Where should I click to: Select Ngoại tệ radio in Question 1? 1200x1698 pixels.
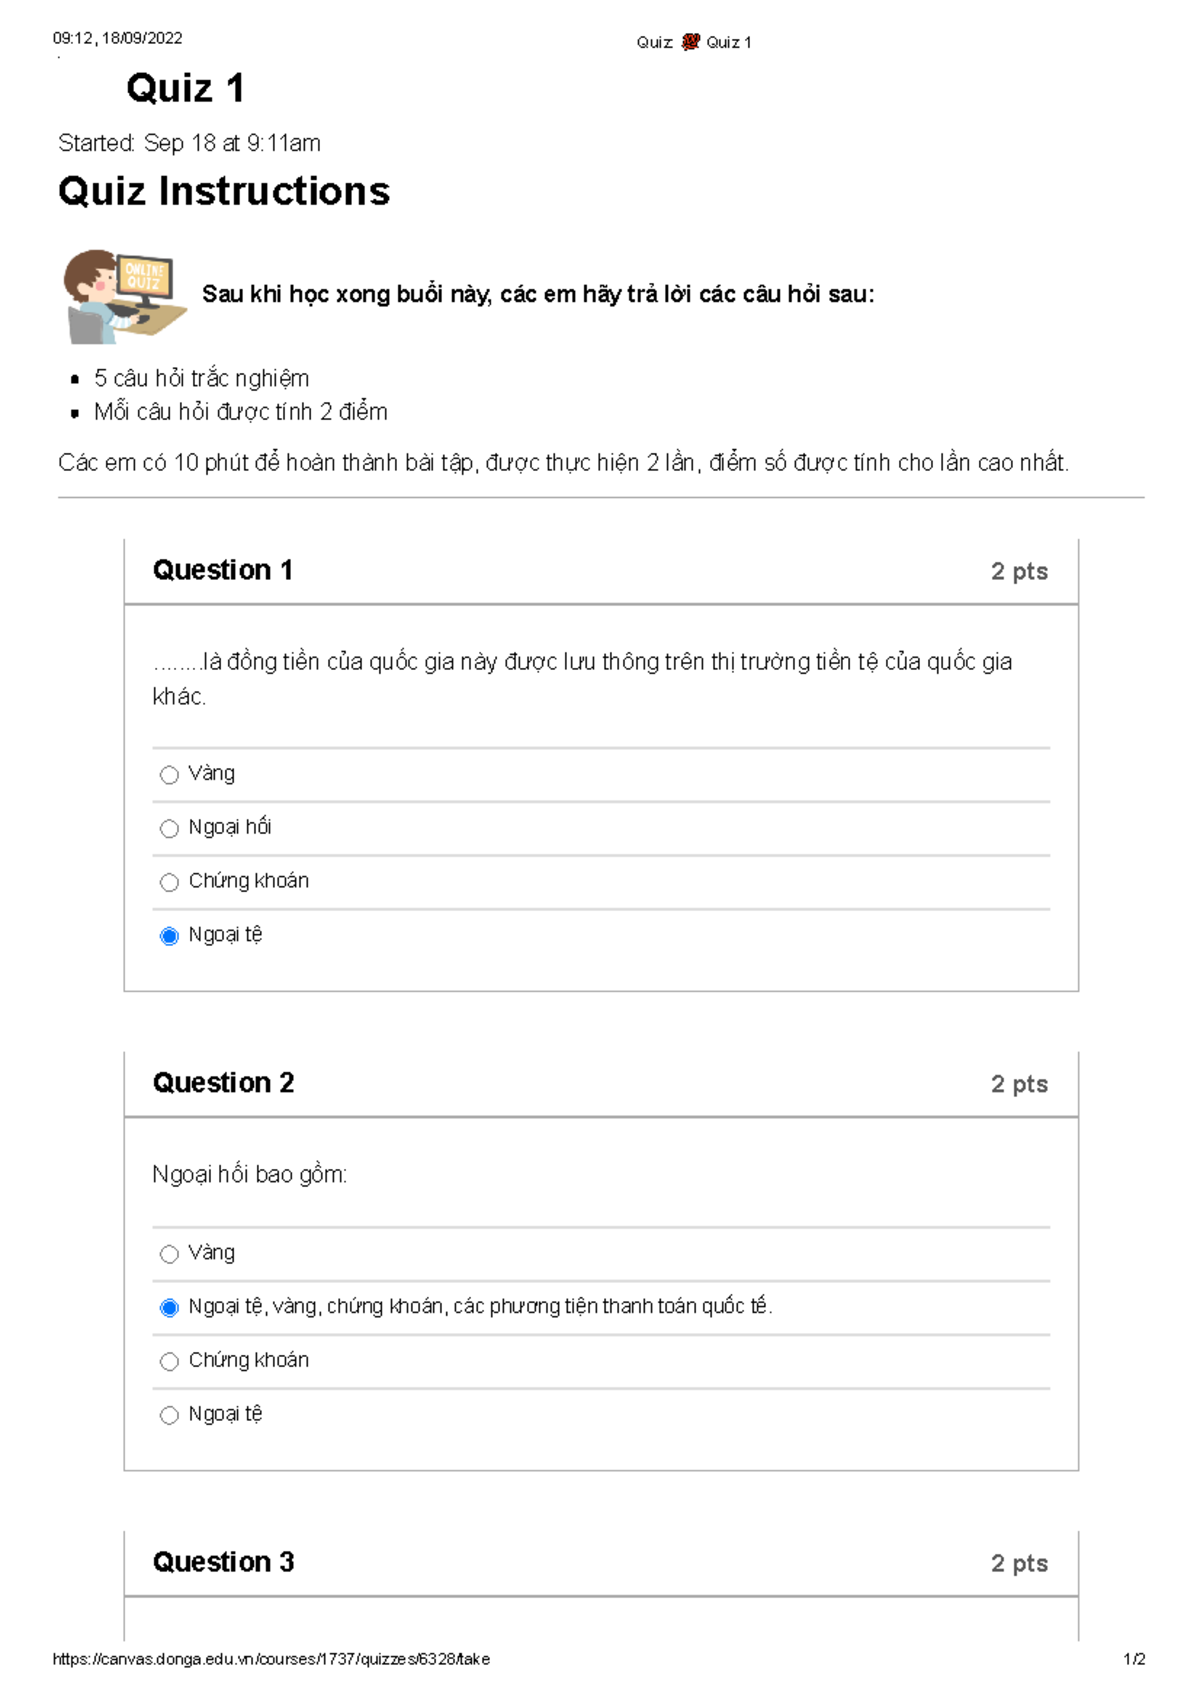(x=169, y=936)
